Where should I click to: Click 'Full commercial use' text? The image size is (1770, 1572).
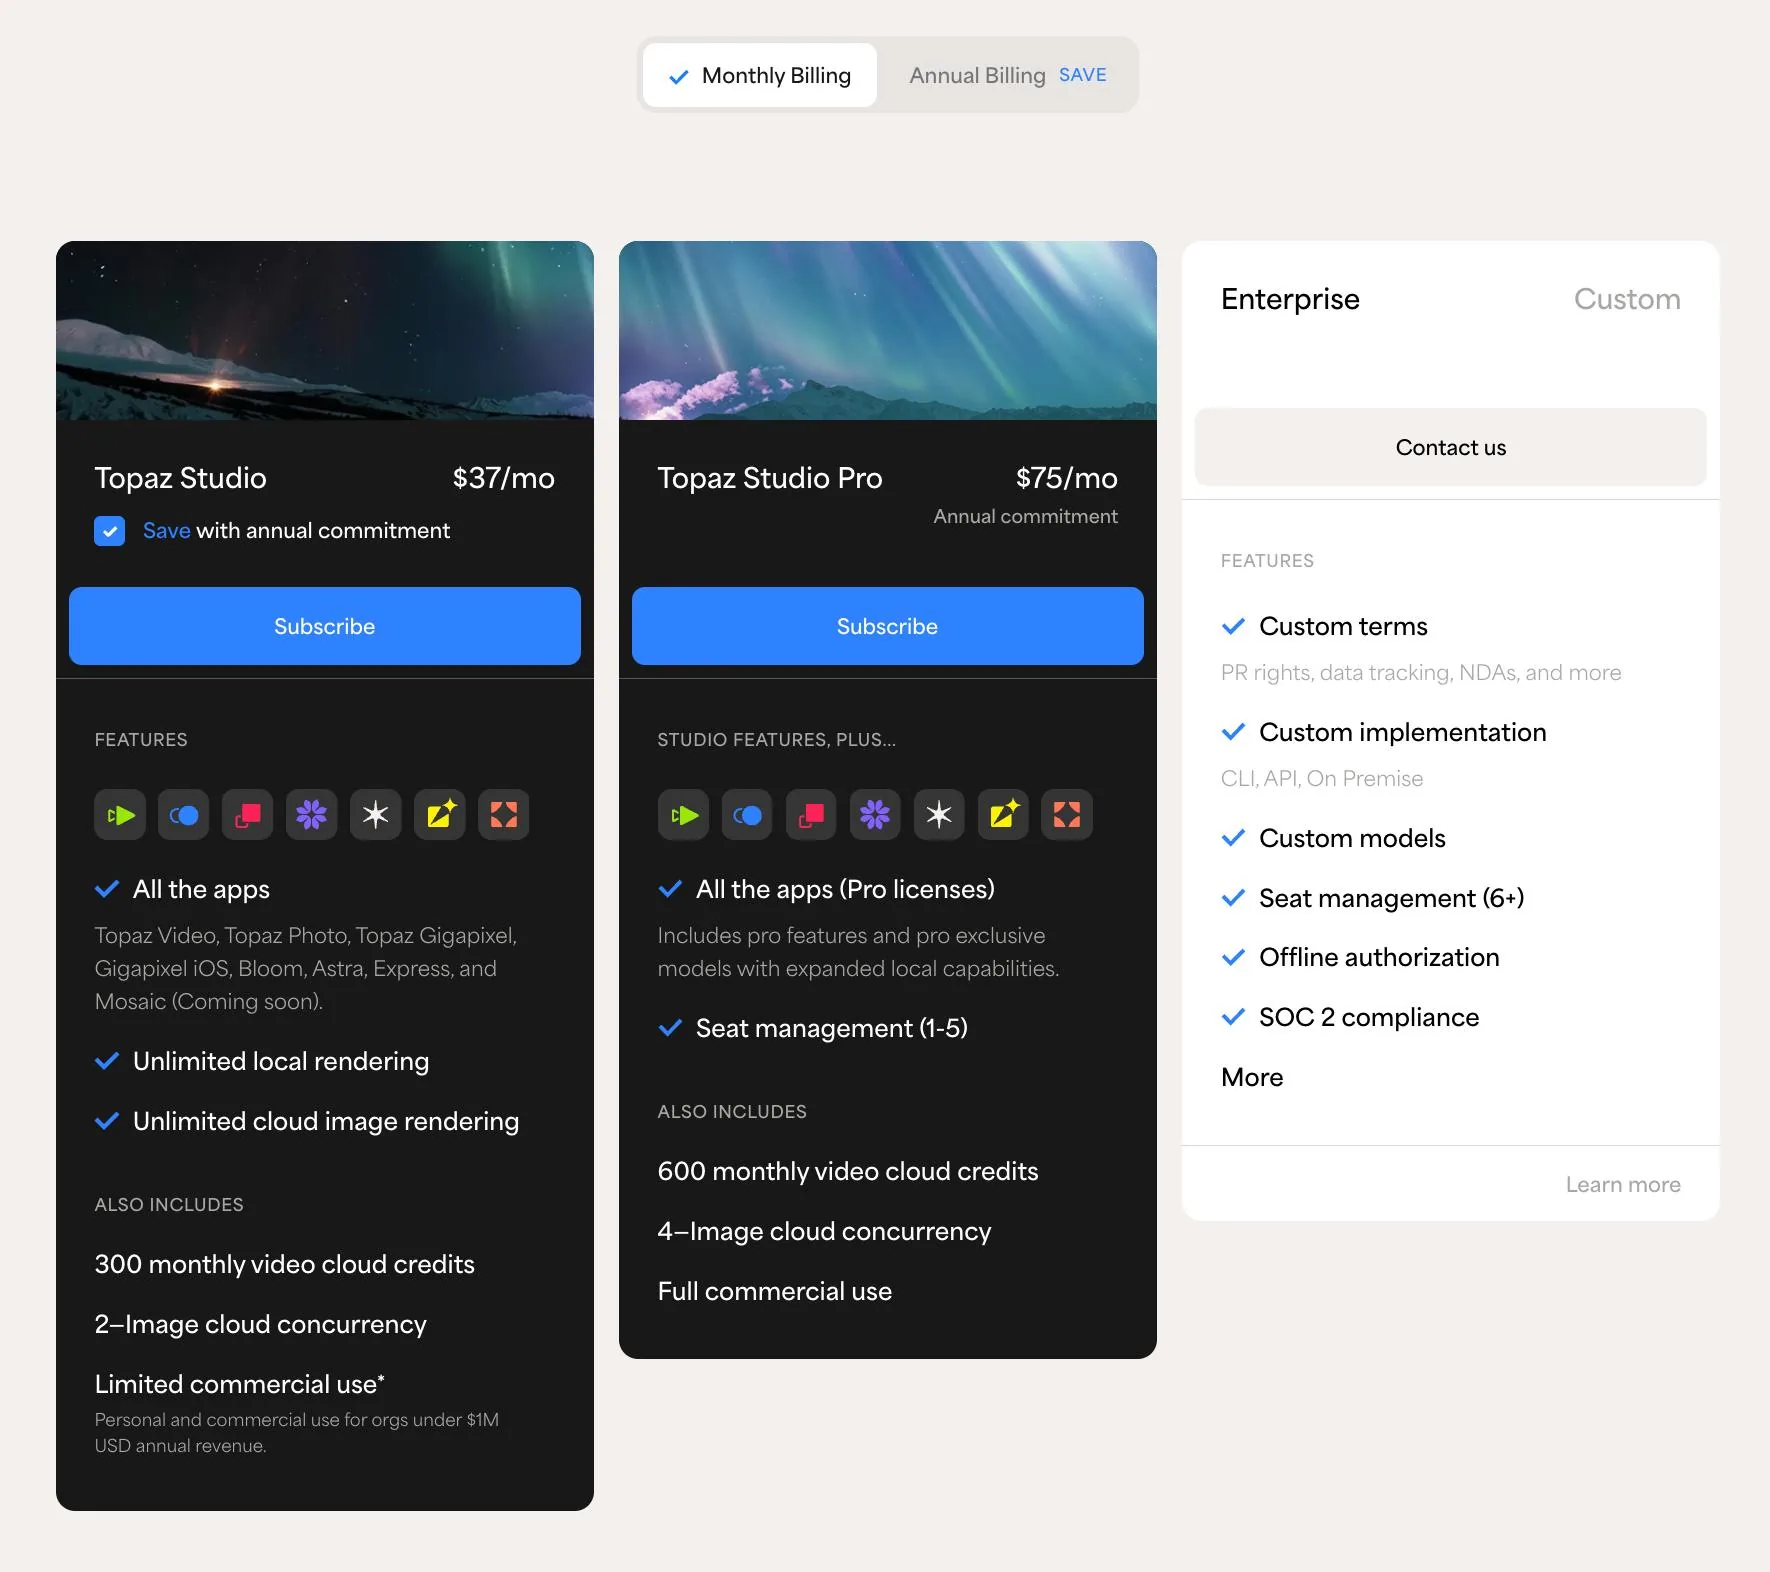point(775,1291)
